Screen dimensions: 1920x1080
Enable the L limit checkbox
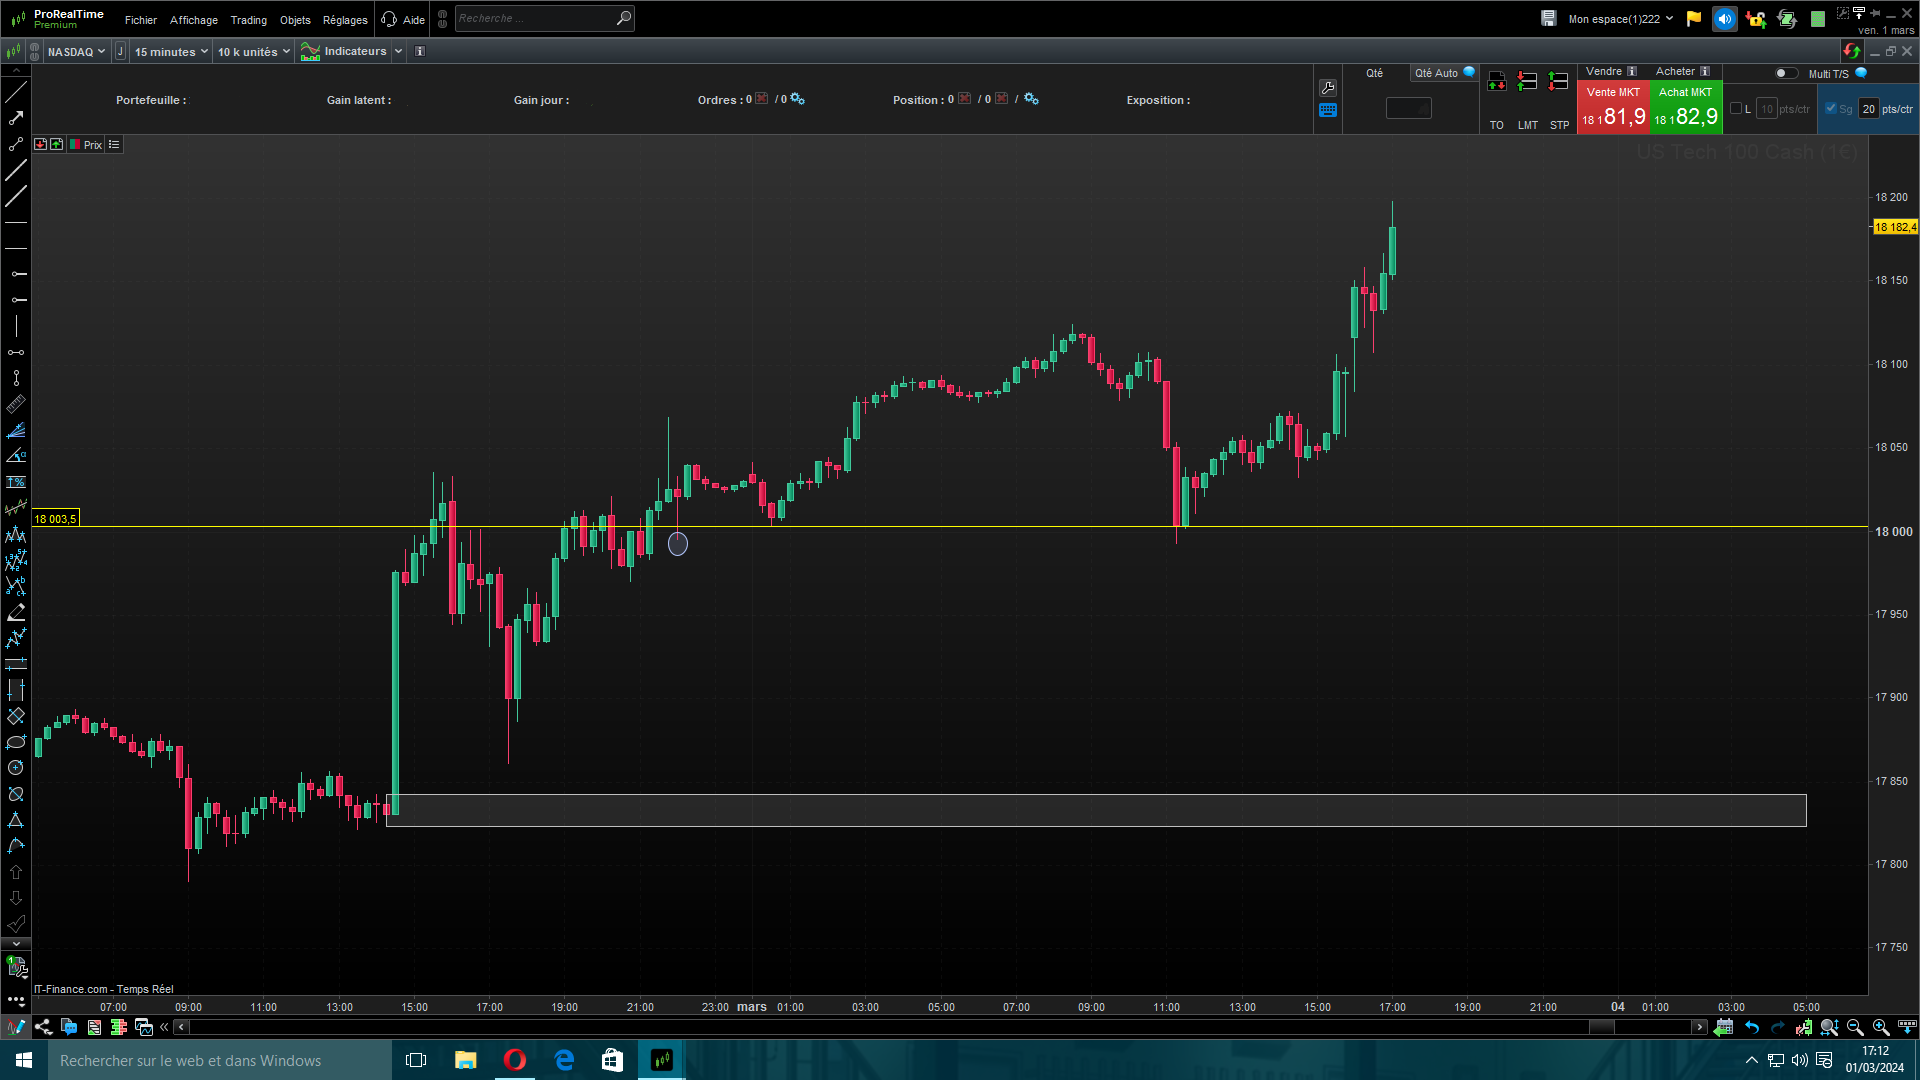pyautogui.click(x=1736, y=109)
